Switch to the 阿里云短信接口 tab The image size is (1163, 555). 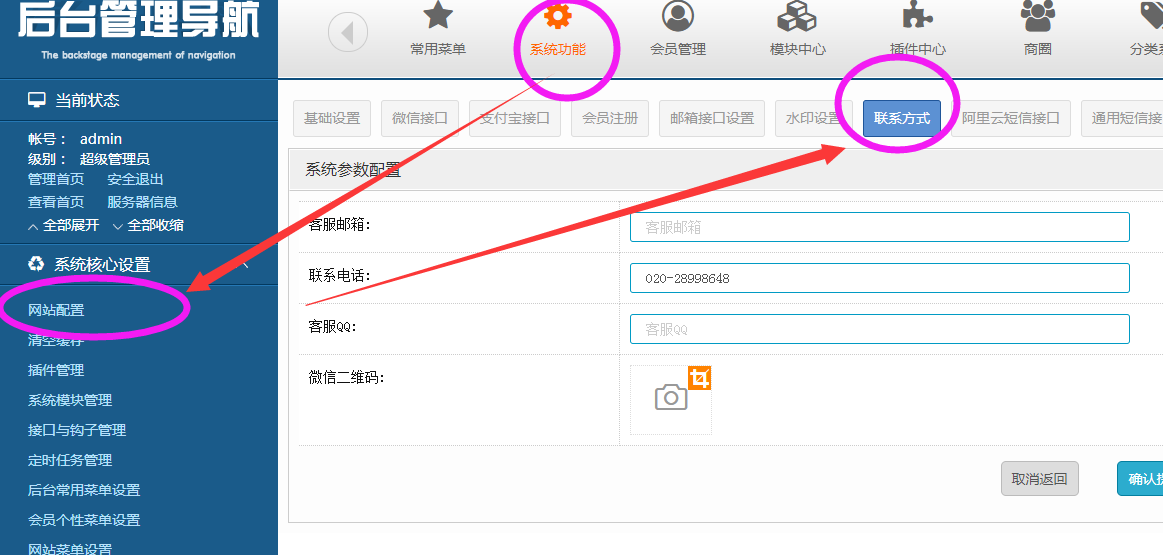(x=1011, y=119)
